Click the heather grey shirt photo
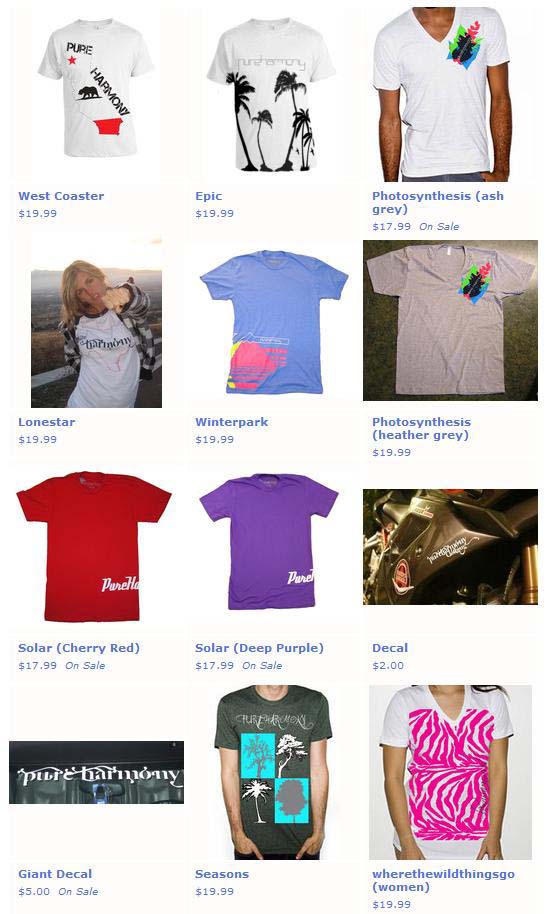Image resolution: width=547 pixels, height=914 pixels. pos(450,321)
